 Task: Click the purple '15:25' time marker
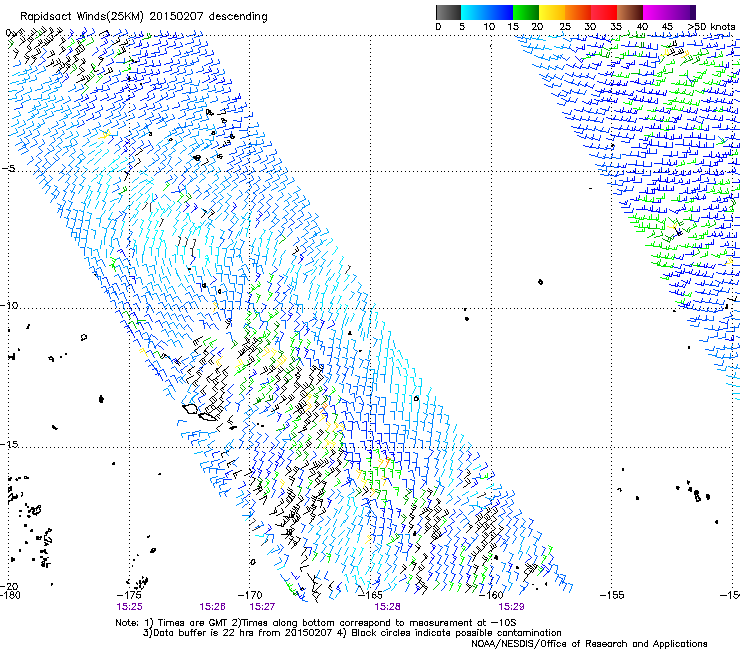(129, 607)
